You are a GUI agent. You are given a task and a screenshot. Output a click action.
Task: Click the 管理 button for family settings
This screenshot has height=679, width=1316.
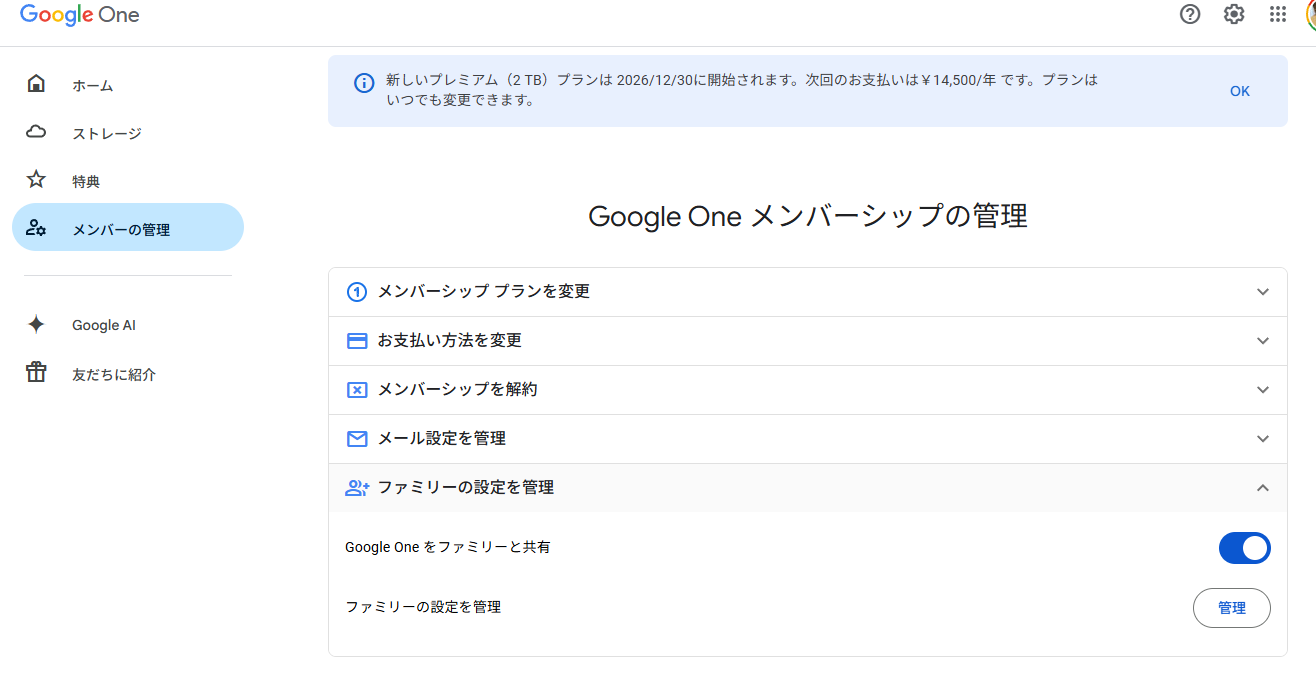click(1231, 608)
